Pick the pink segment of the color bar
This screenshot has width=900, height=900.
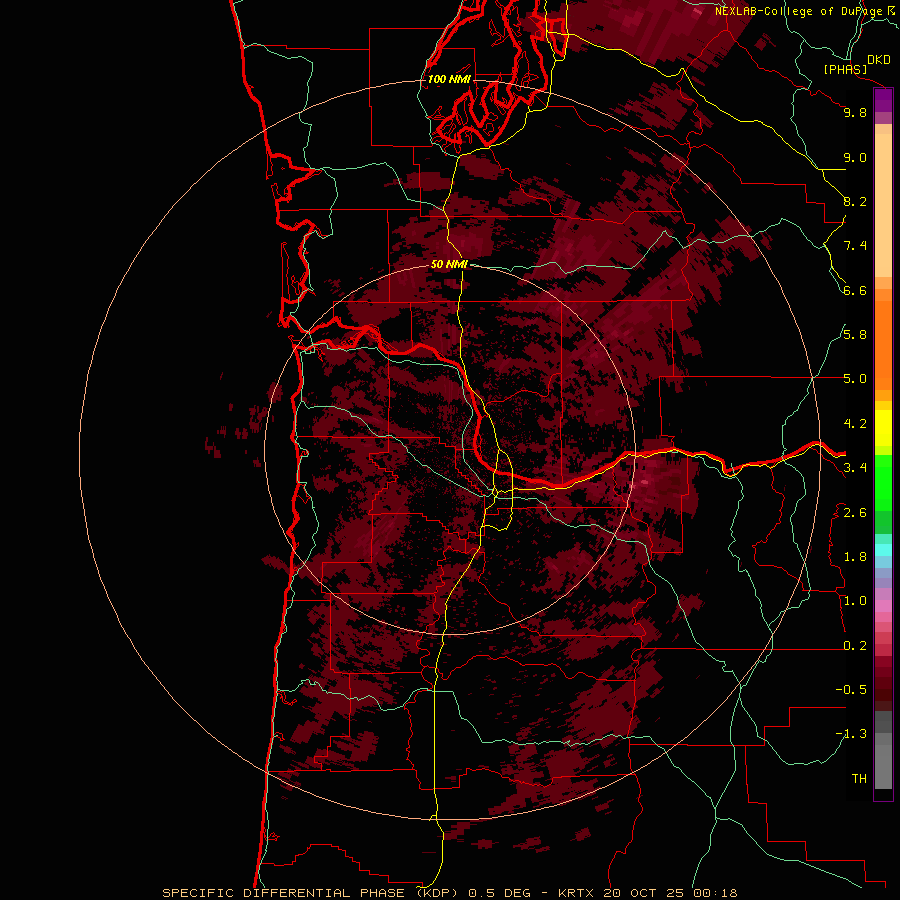coord(883,606)
